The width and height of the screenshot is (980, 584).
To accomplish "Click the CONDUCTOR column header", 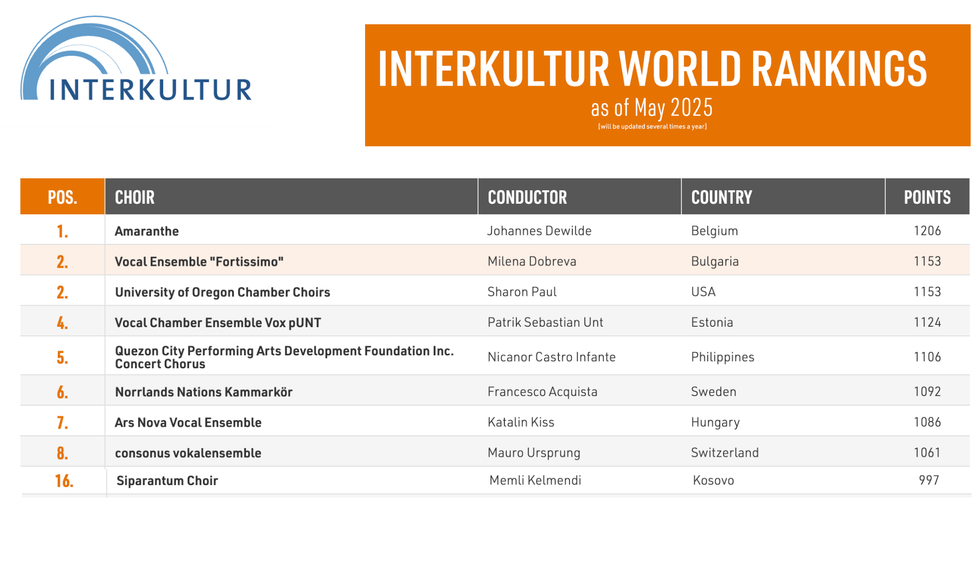I will [527, 197].
